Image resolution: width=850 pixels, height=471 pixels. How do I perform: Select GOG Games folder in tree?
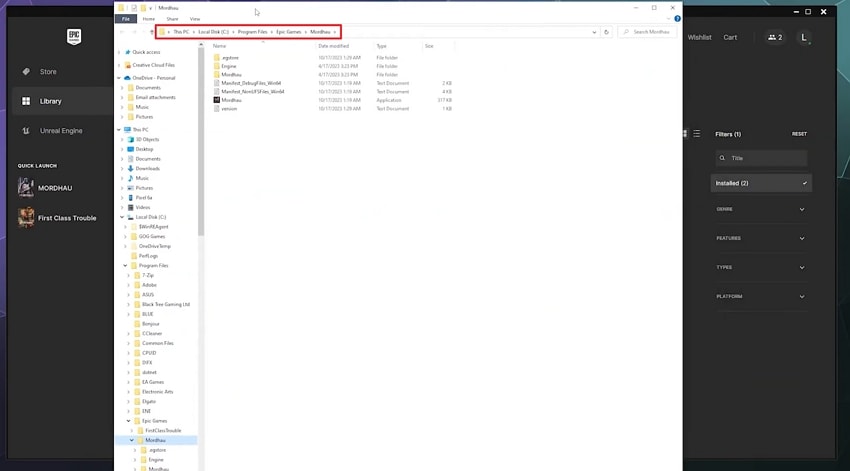click(x=151, y=237)
